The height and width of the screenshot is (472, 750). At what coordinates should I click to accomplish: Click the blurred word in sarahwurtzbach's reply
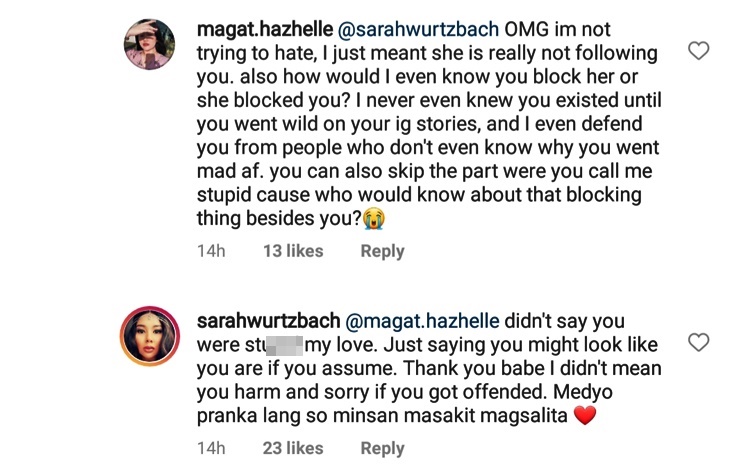pos(270,346)
